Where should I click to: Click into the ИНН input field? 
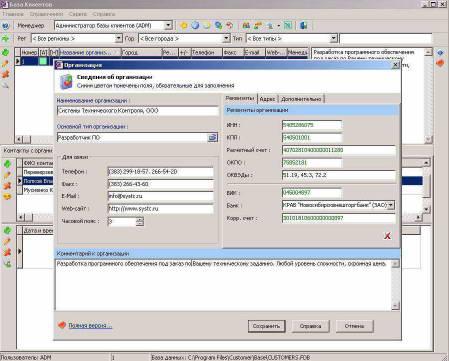point(312,125)
